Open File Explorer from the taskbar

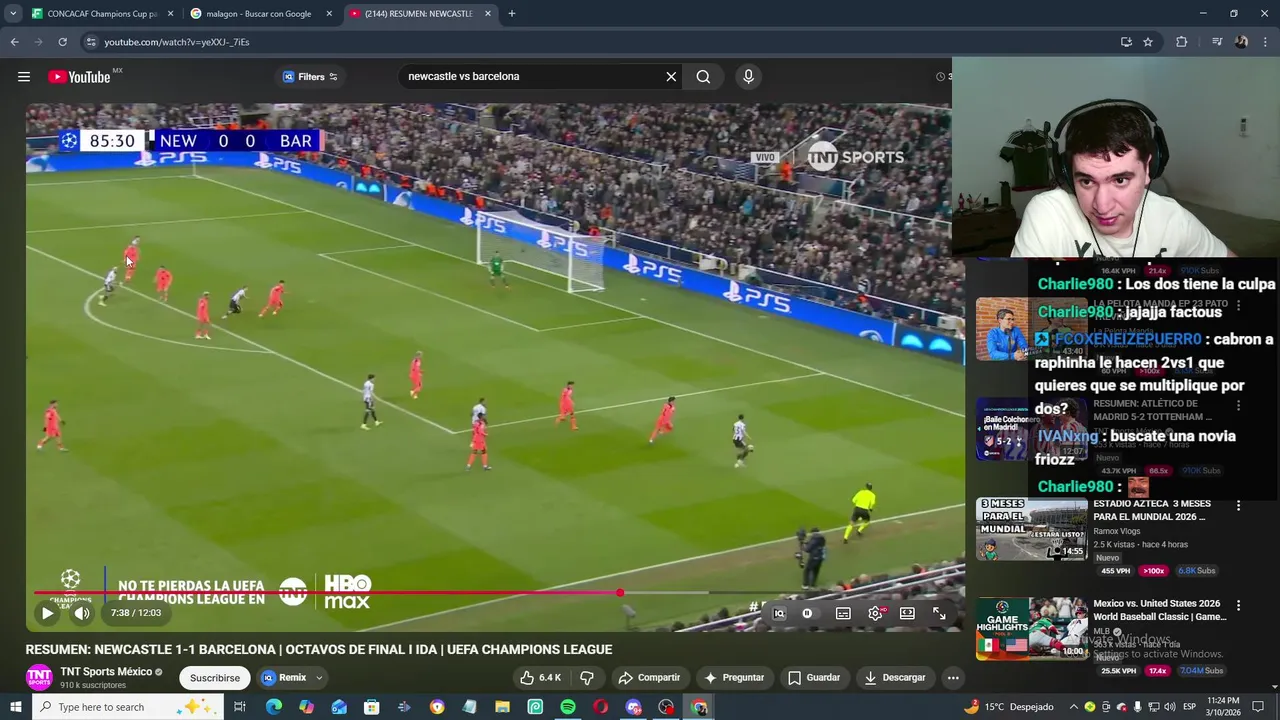[502, 707]
